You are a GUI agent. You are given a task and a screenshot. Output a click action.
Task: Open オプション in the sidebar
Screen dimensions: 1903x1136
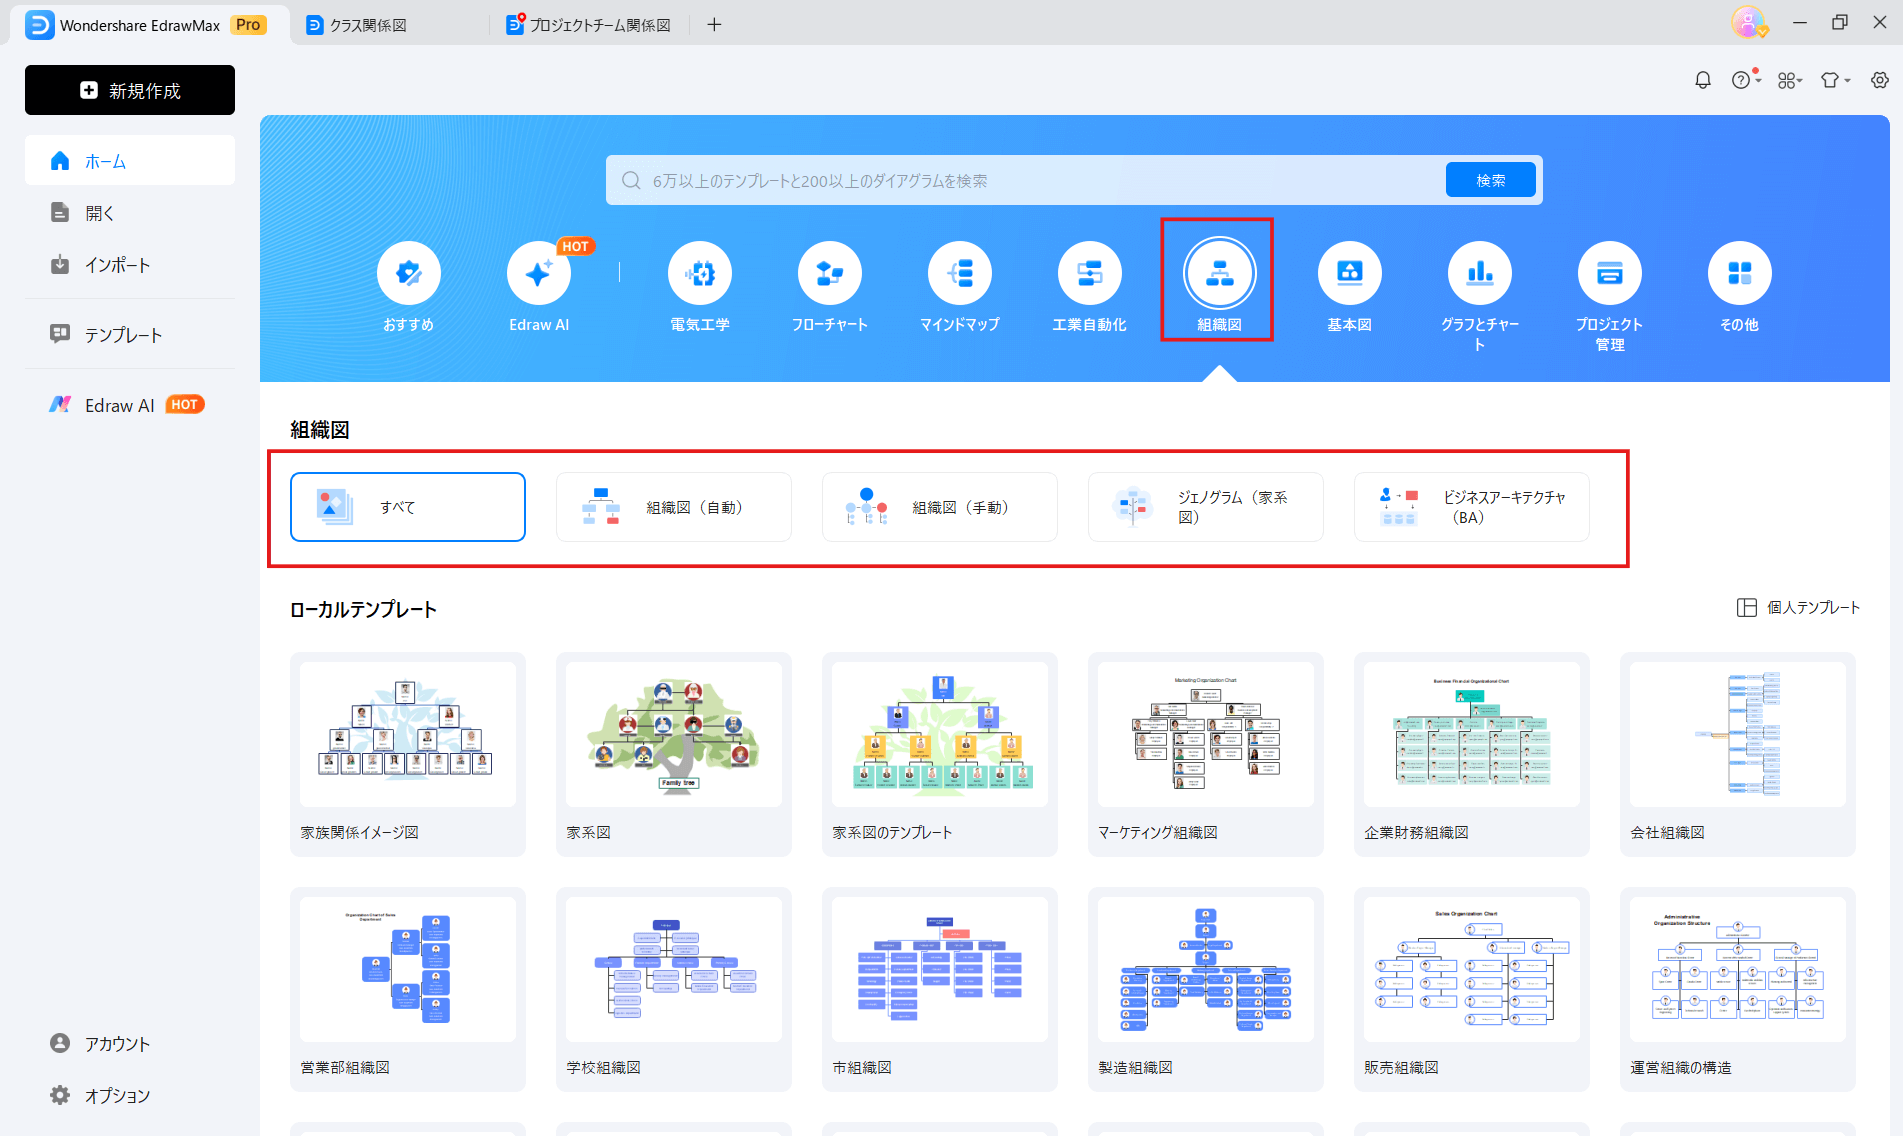[130, 1095]
